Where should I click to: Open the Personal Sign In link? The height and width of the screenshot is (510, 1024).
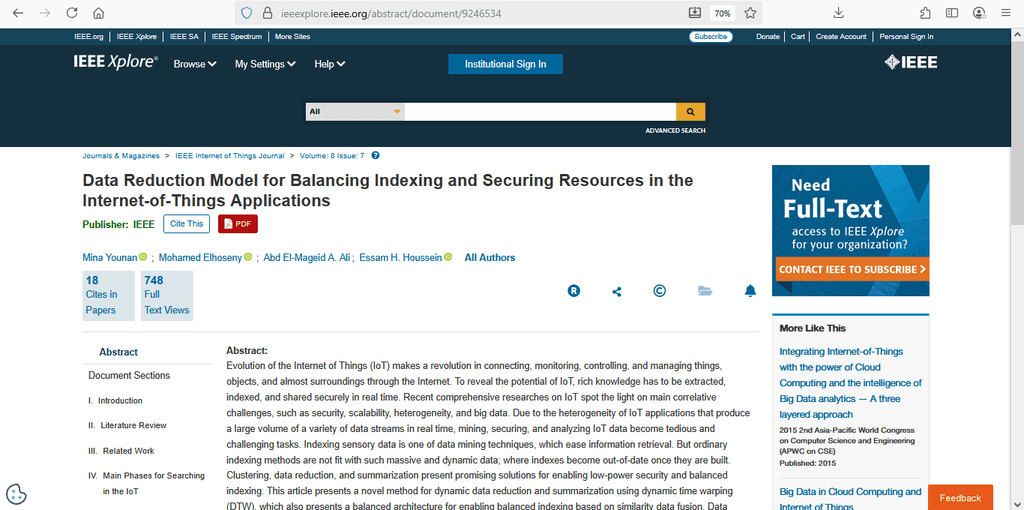click(x=906, y=37)
